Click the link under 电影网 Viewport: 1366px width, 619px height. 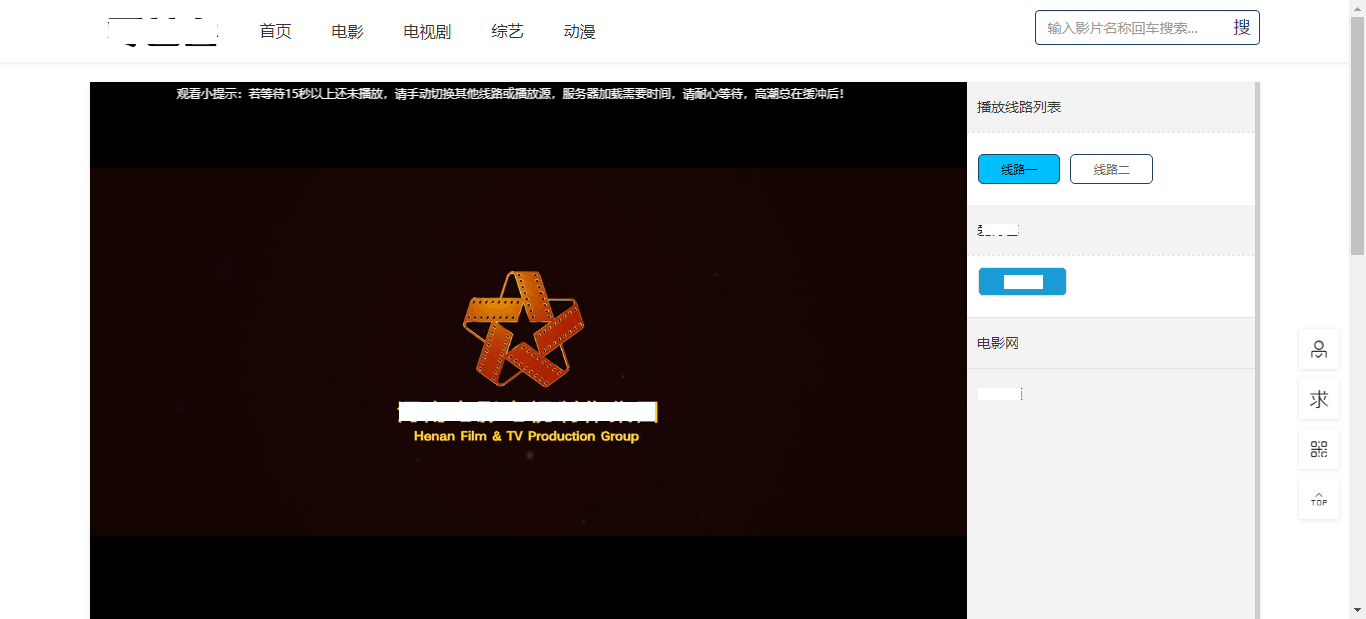[997, 393]
